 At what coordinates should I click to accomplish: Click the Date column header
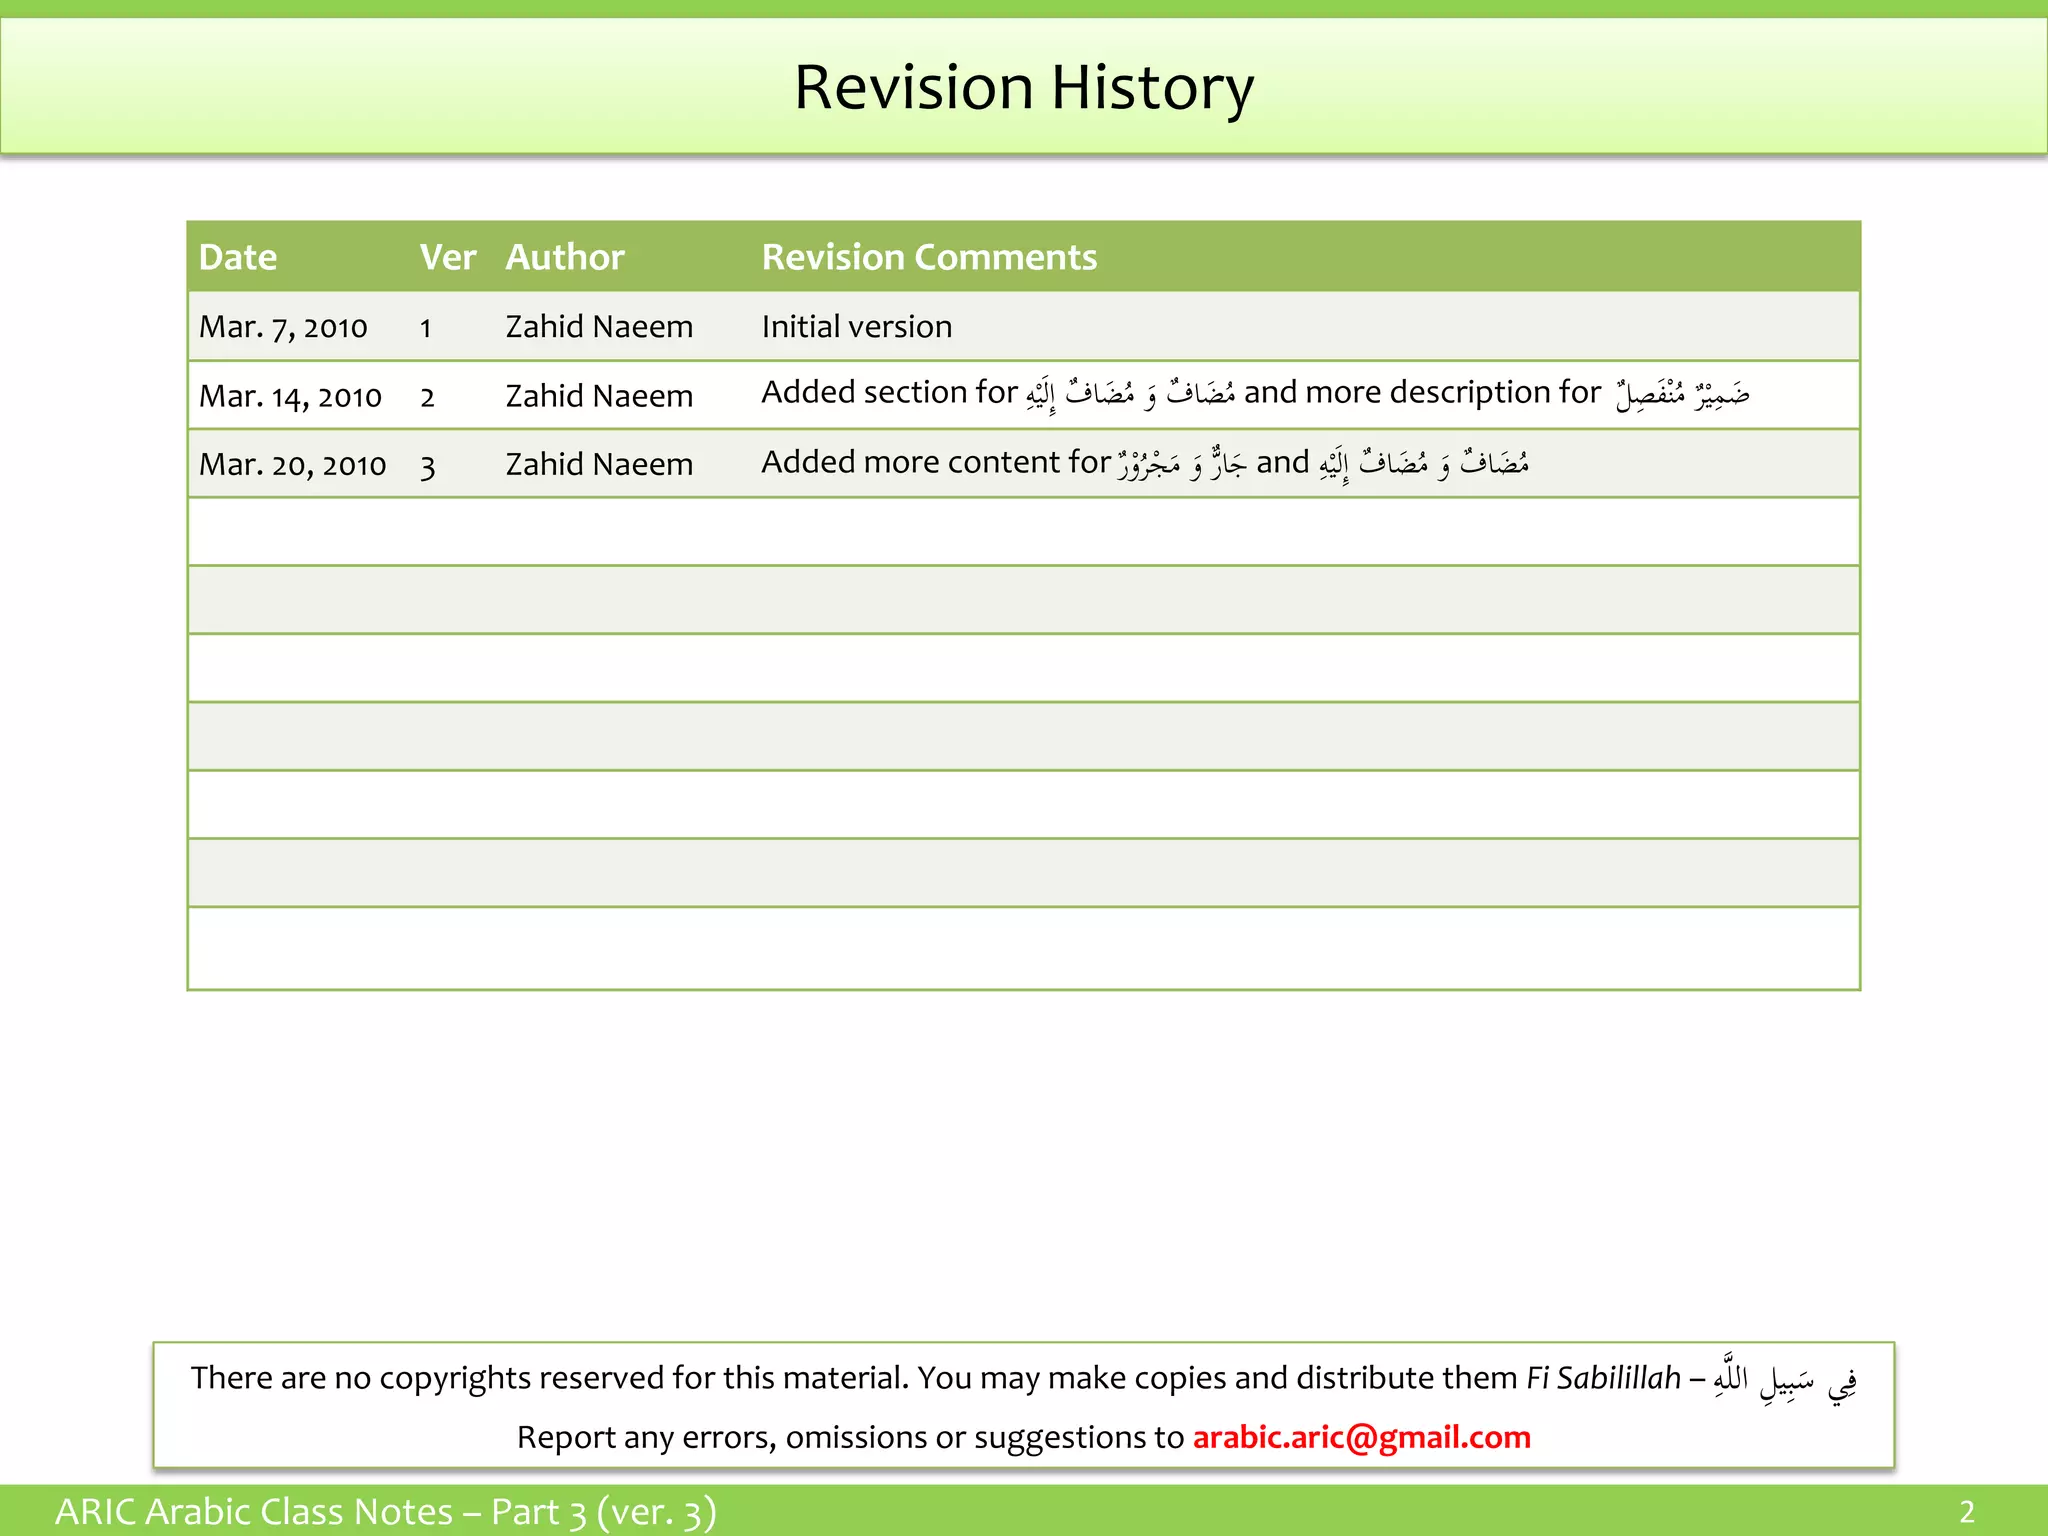pyautogui.click(x=238, y=257)
